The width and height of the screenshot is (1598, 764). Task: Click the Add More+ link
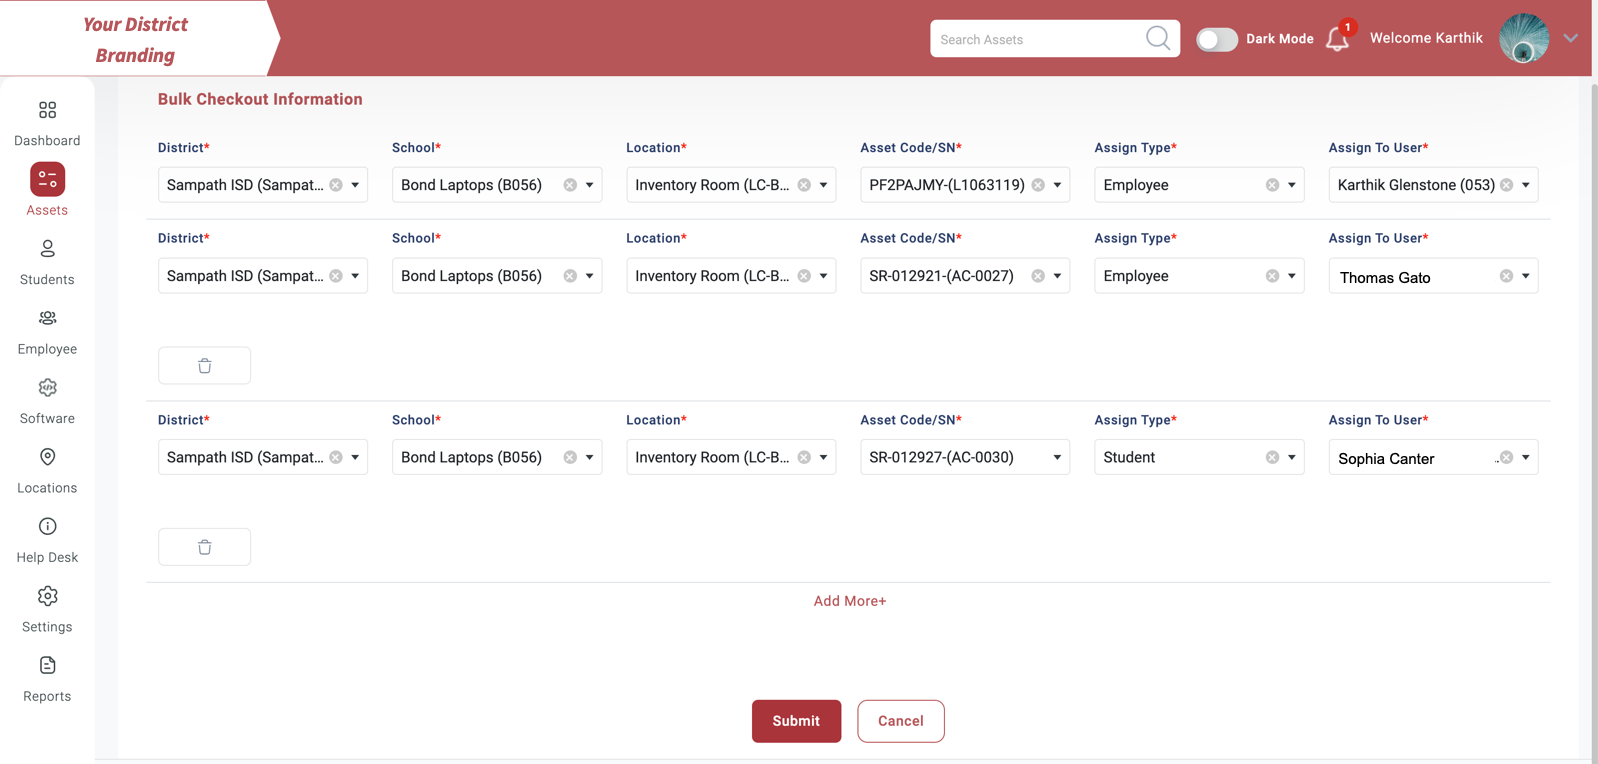[849, 601]
